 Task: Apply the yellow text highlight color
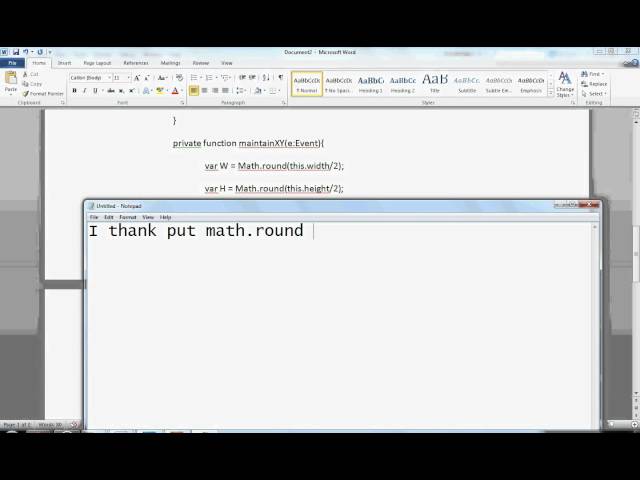(x=160, y=91)
